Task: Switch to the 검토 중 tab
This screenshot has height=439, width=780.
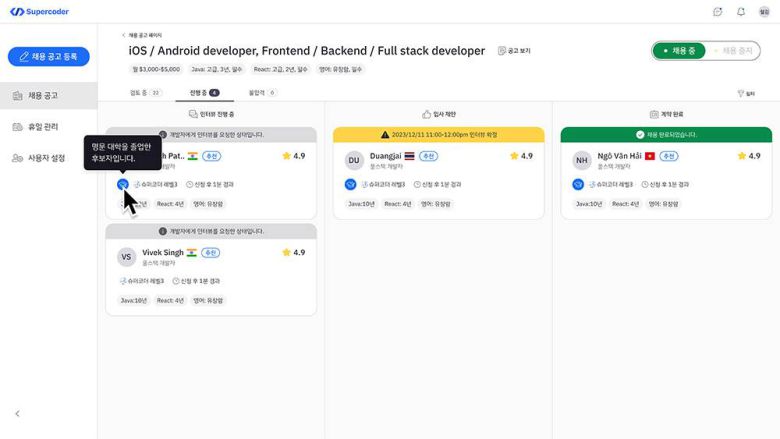Action: pyautogui.click(x=145, y=92)
